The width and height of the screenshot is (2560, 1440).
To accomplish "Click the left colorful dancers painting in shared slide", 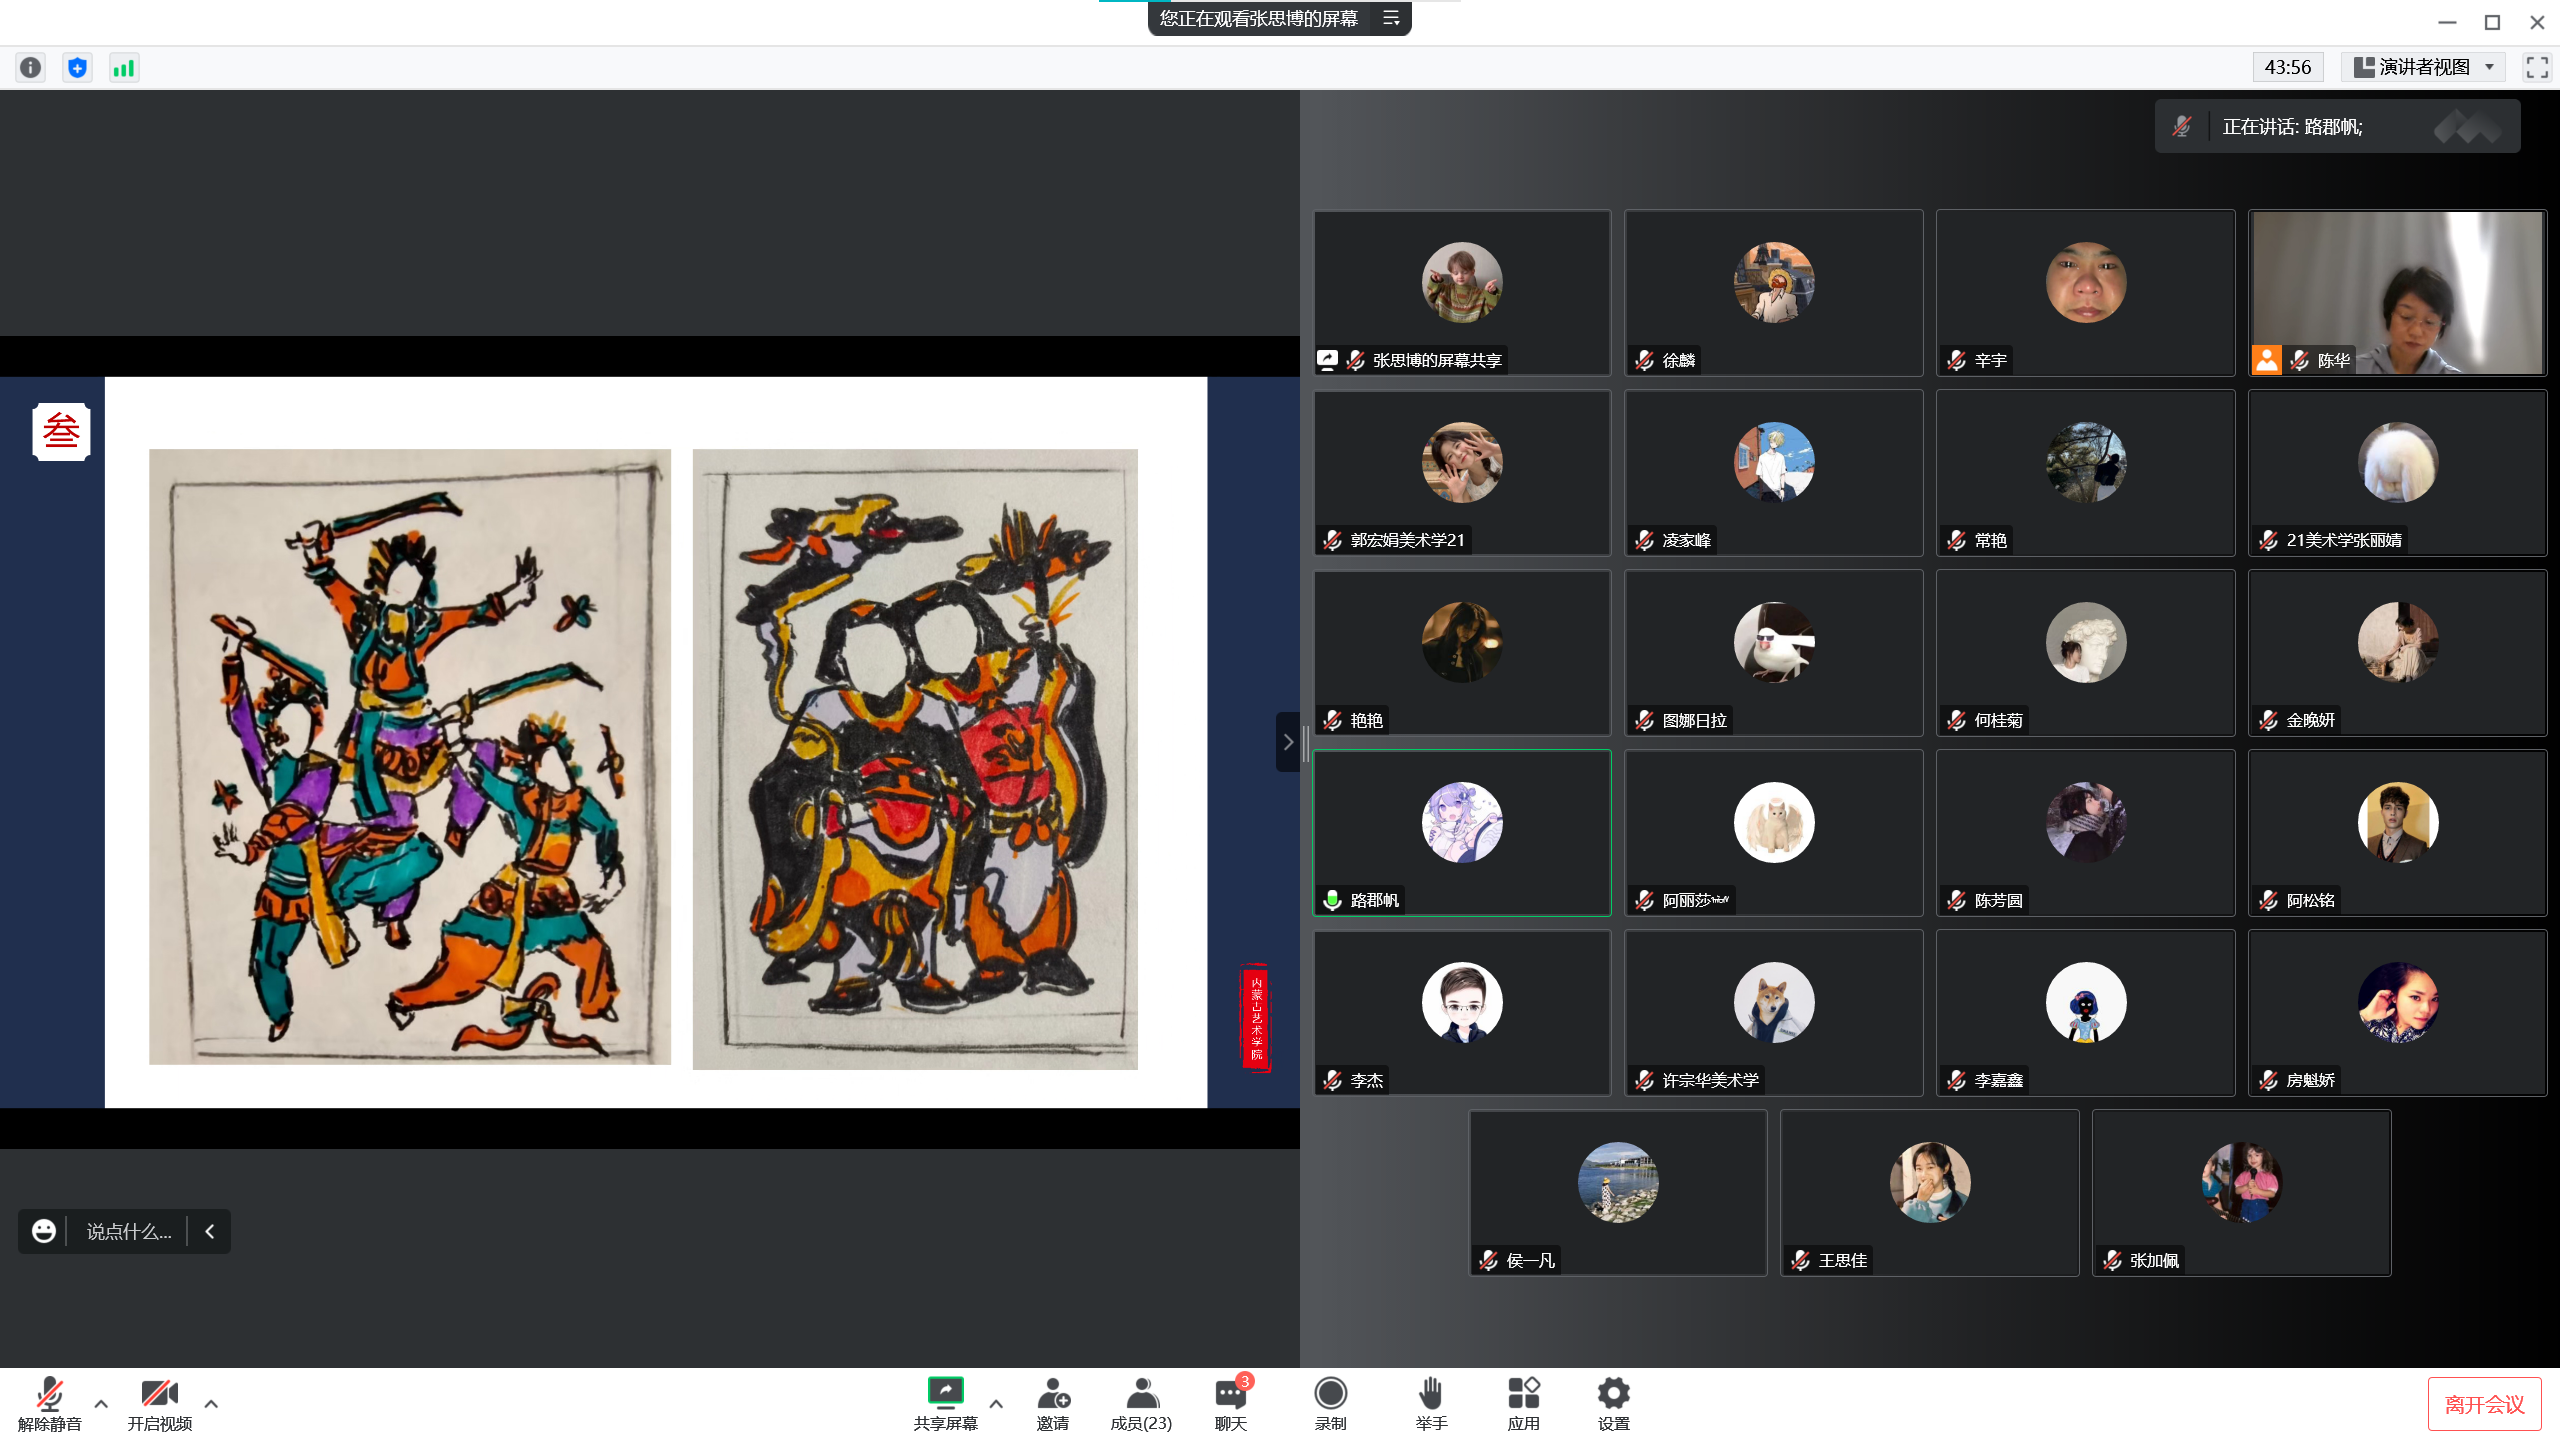I will [x=410, y=756].
